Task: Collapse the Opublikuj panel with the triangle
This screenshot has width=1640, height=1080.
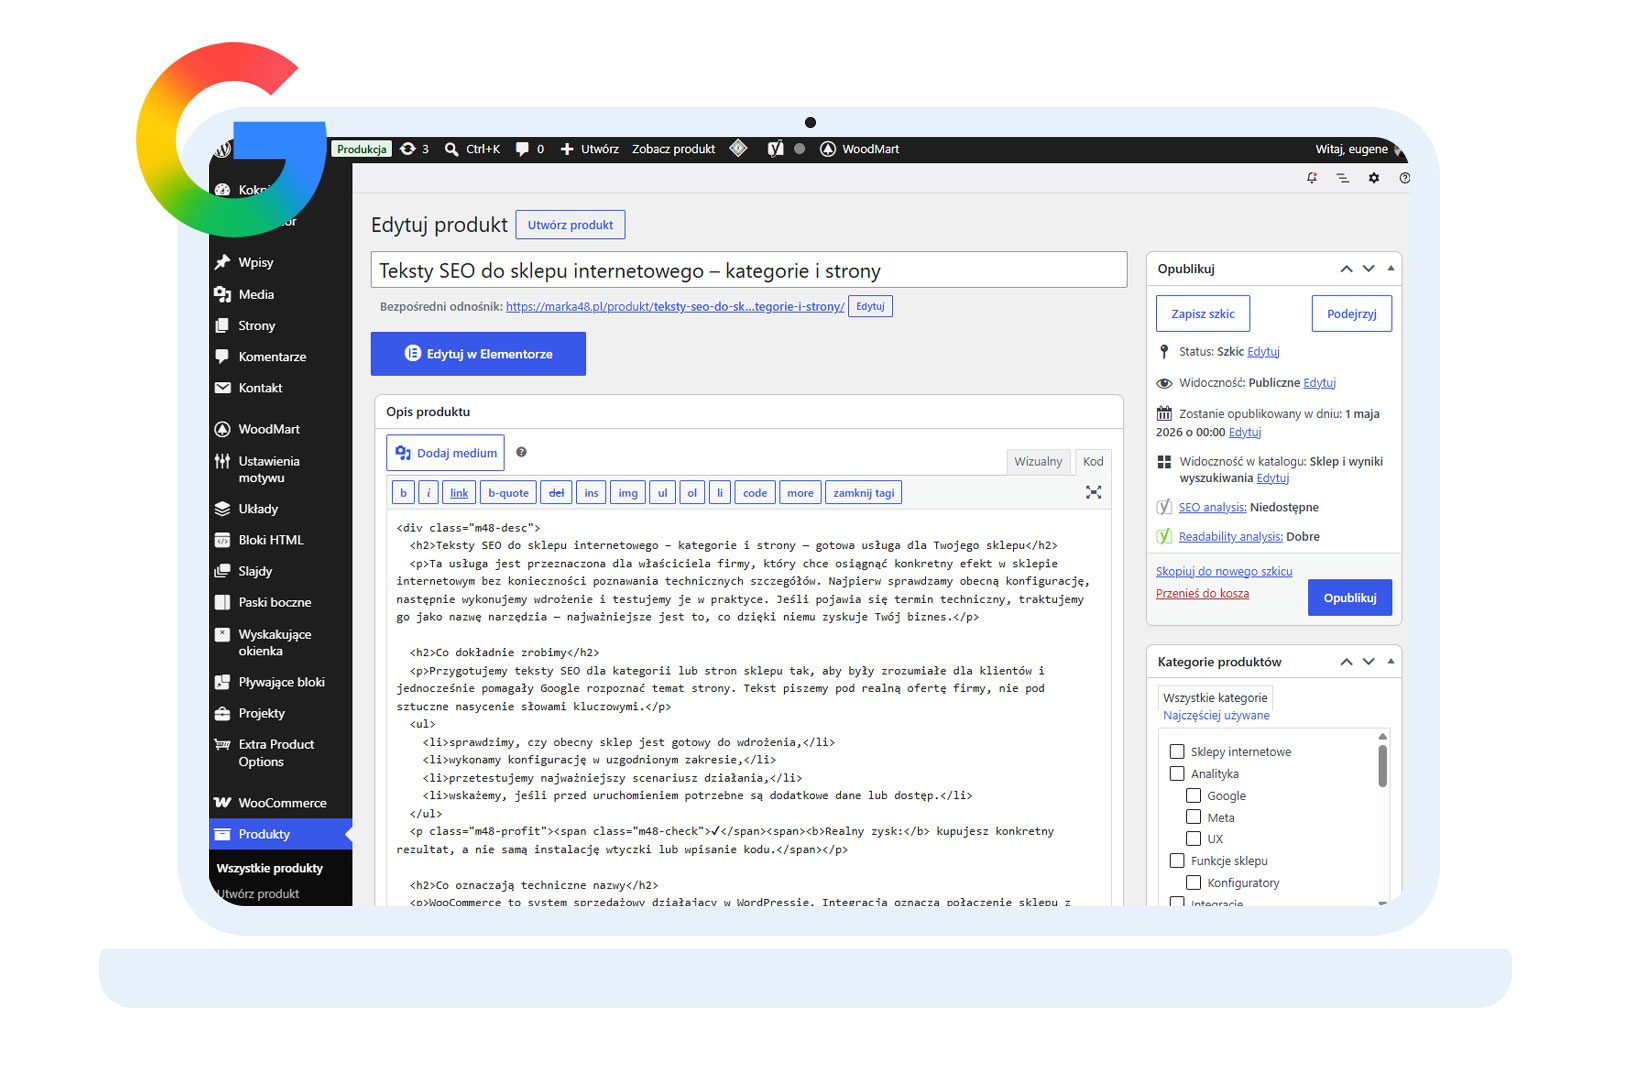Action: click(1390, 268)
